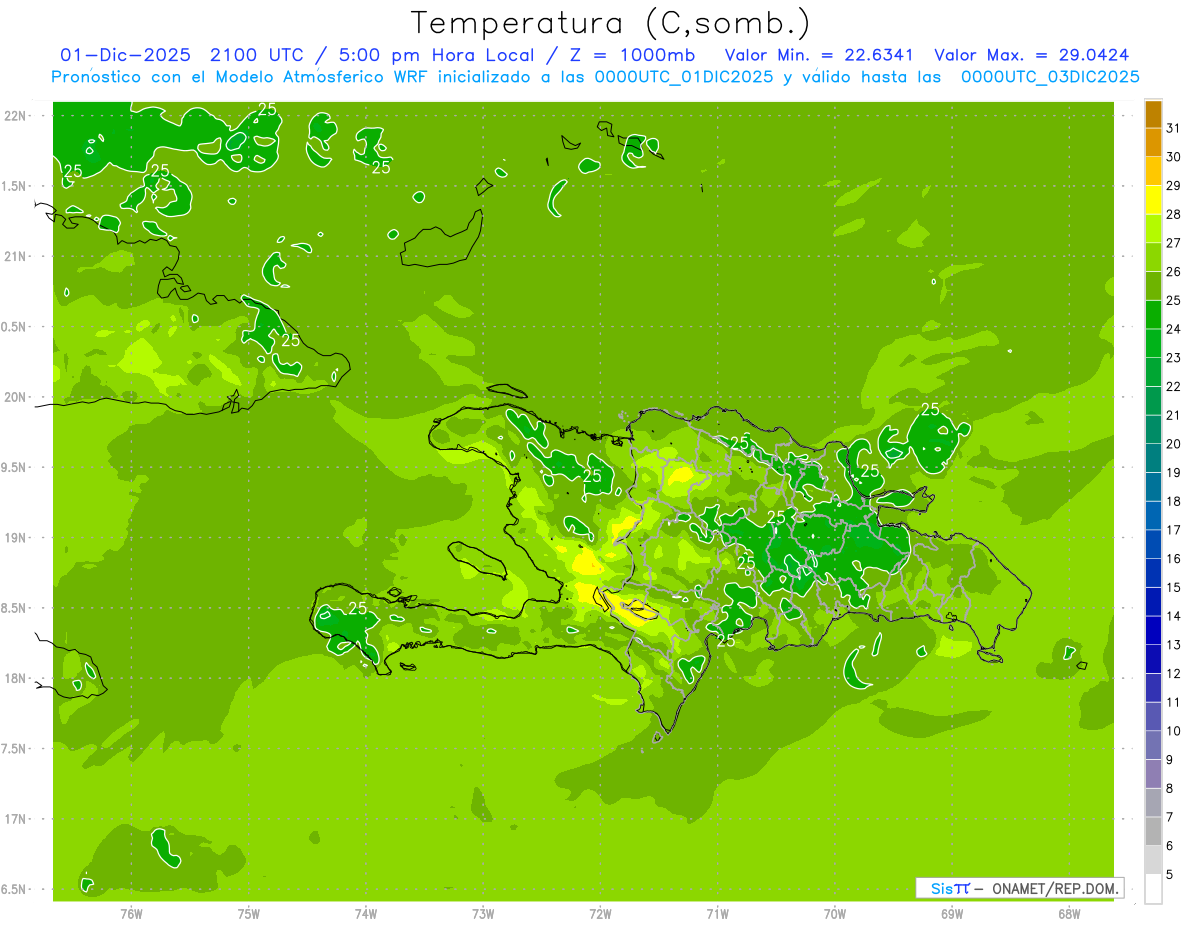Click color bar label '5'
This screenshot has height=927, width=1200.
pyautogui.click(x=1170, y=875)
